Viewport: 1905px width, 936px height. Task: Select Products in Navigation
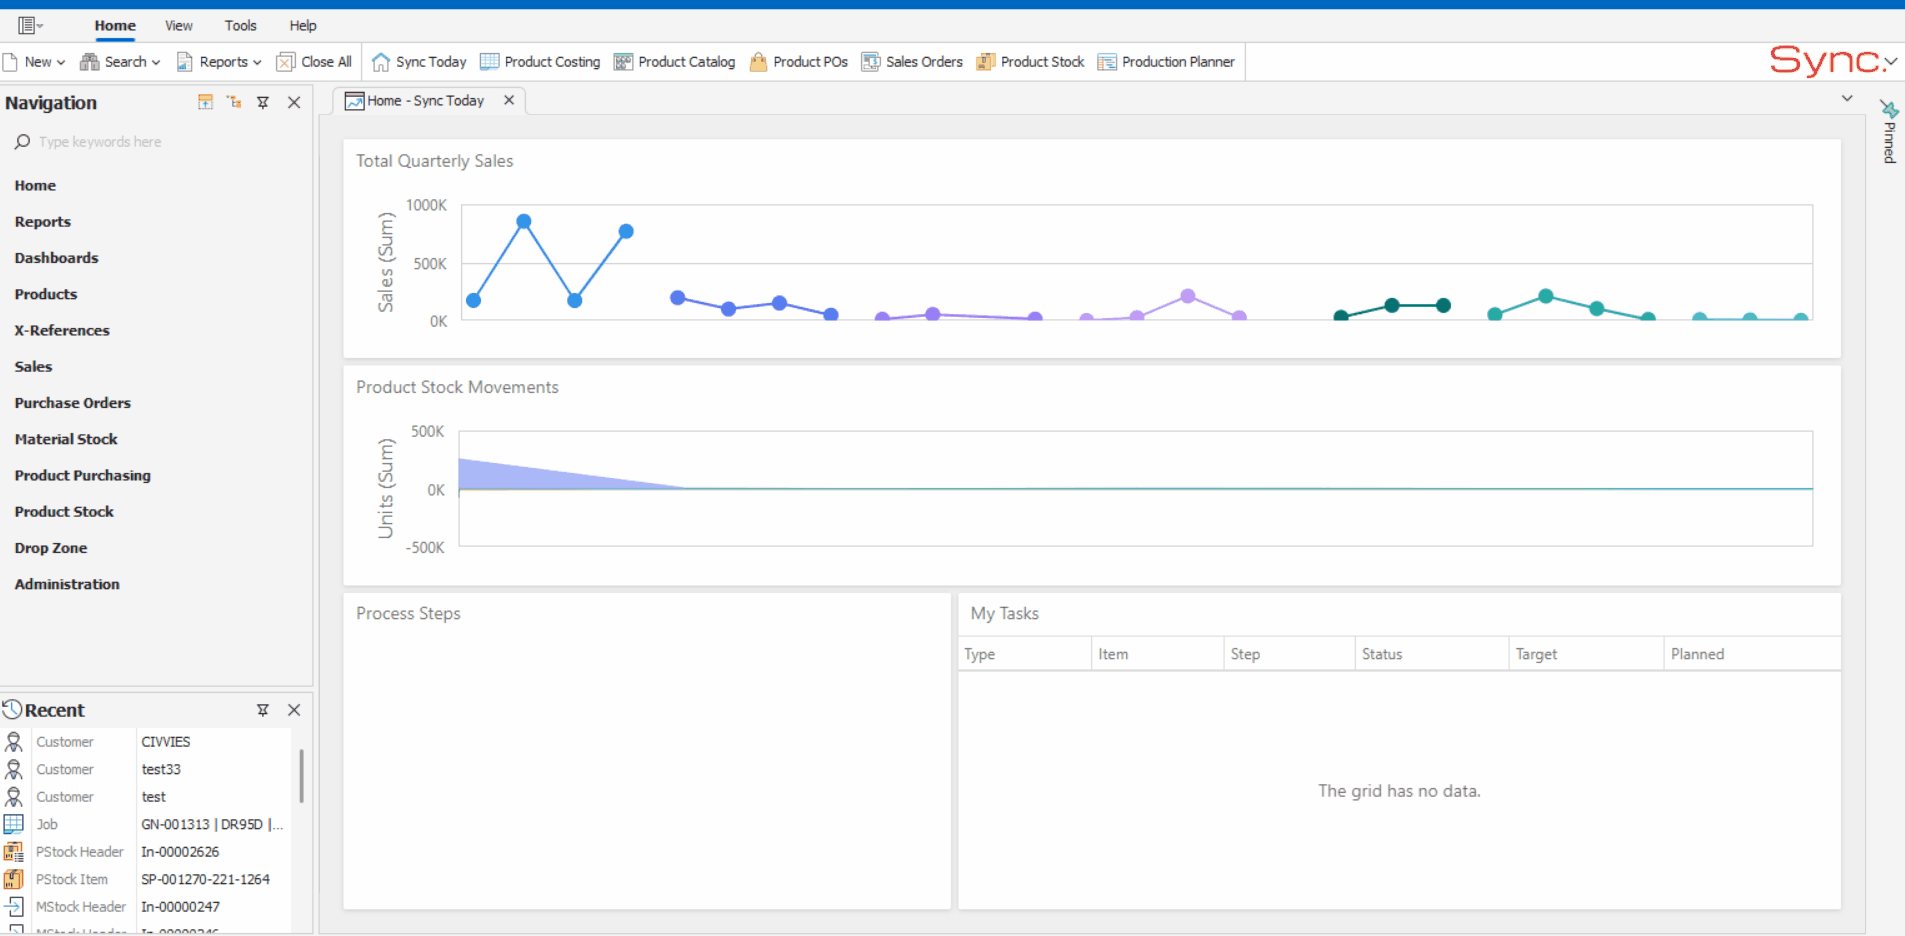click(x=46, y=294)
